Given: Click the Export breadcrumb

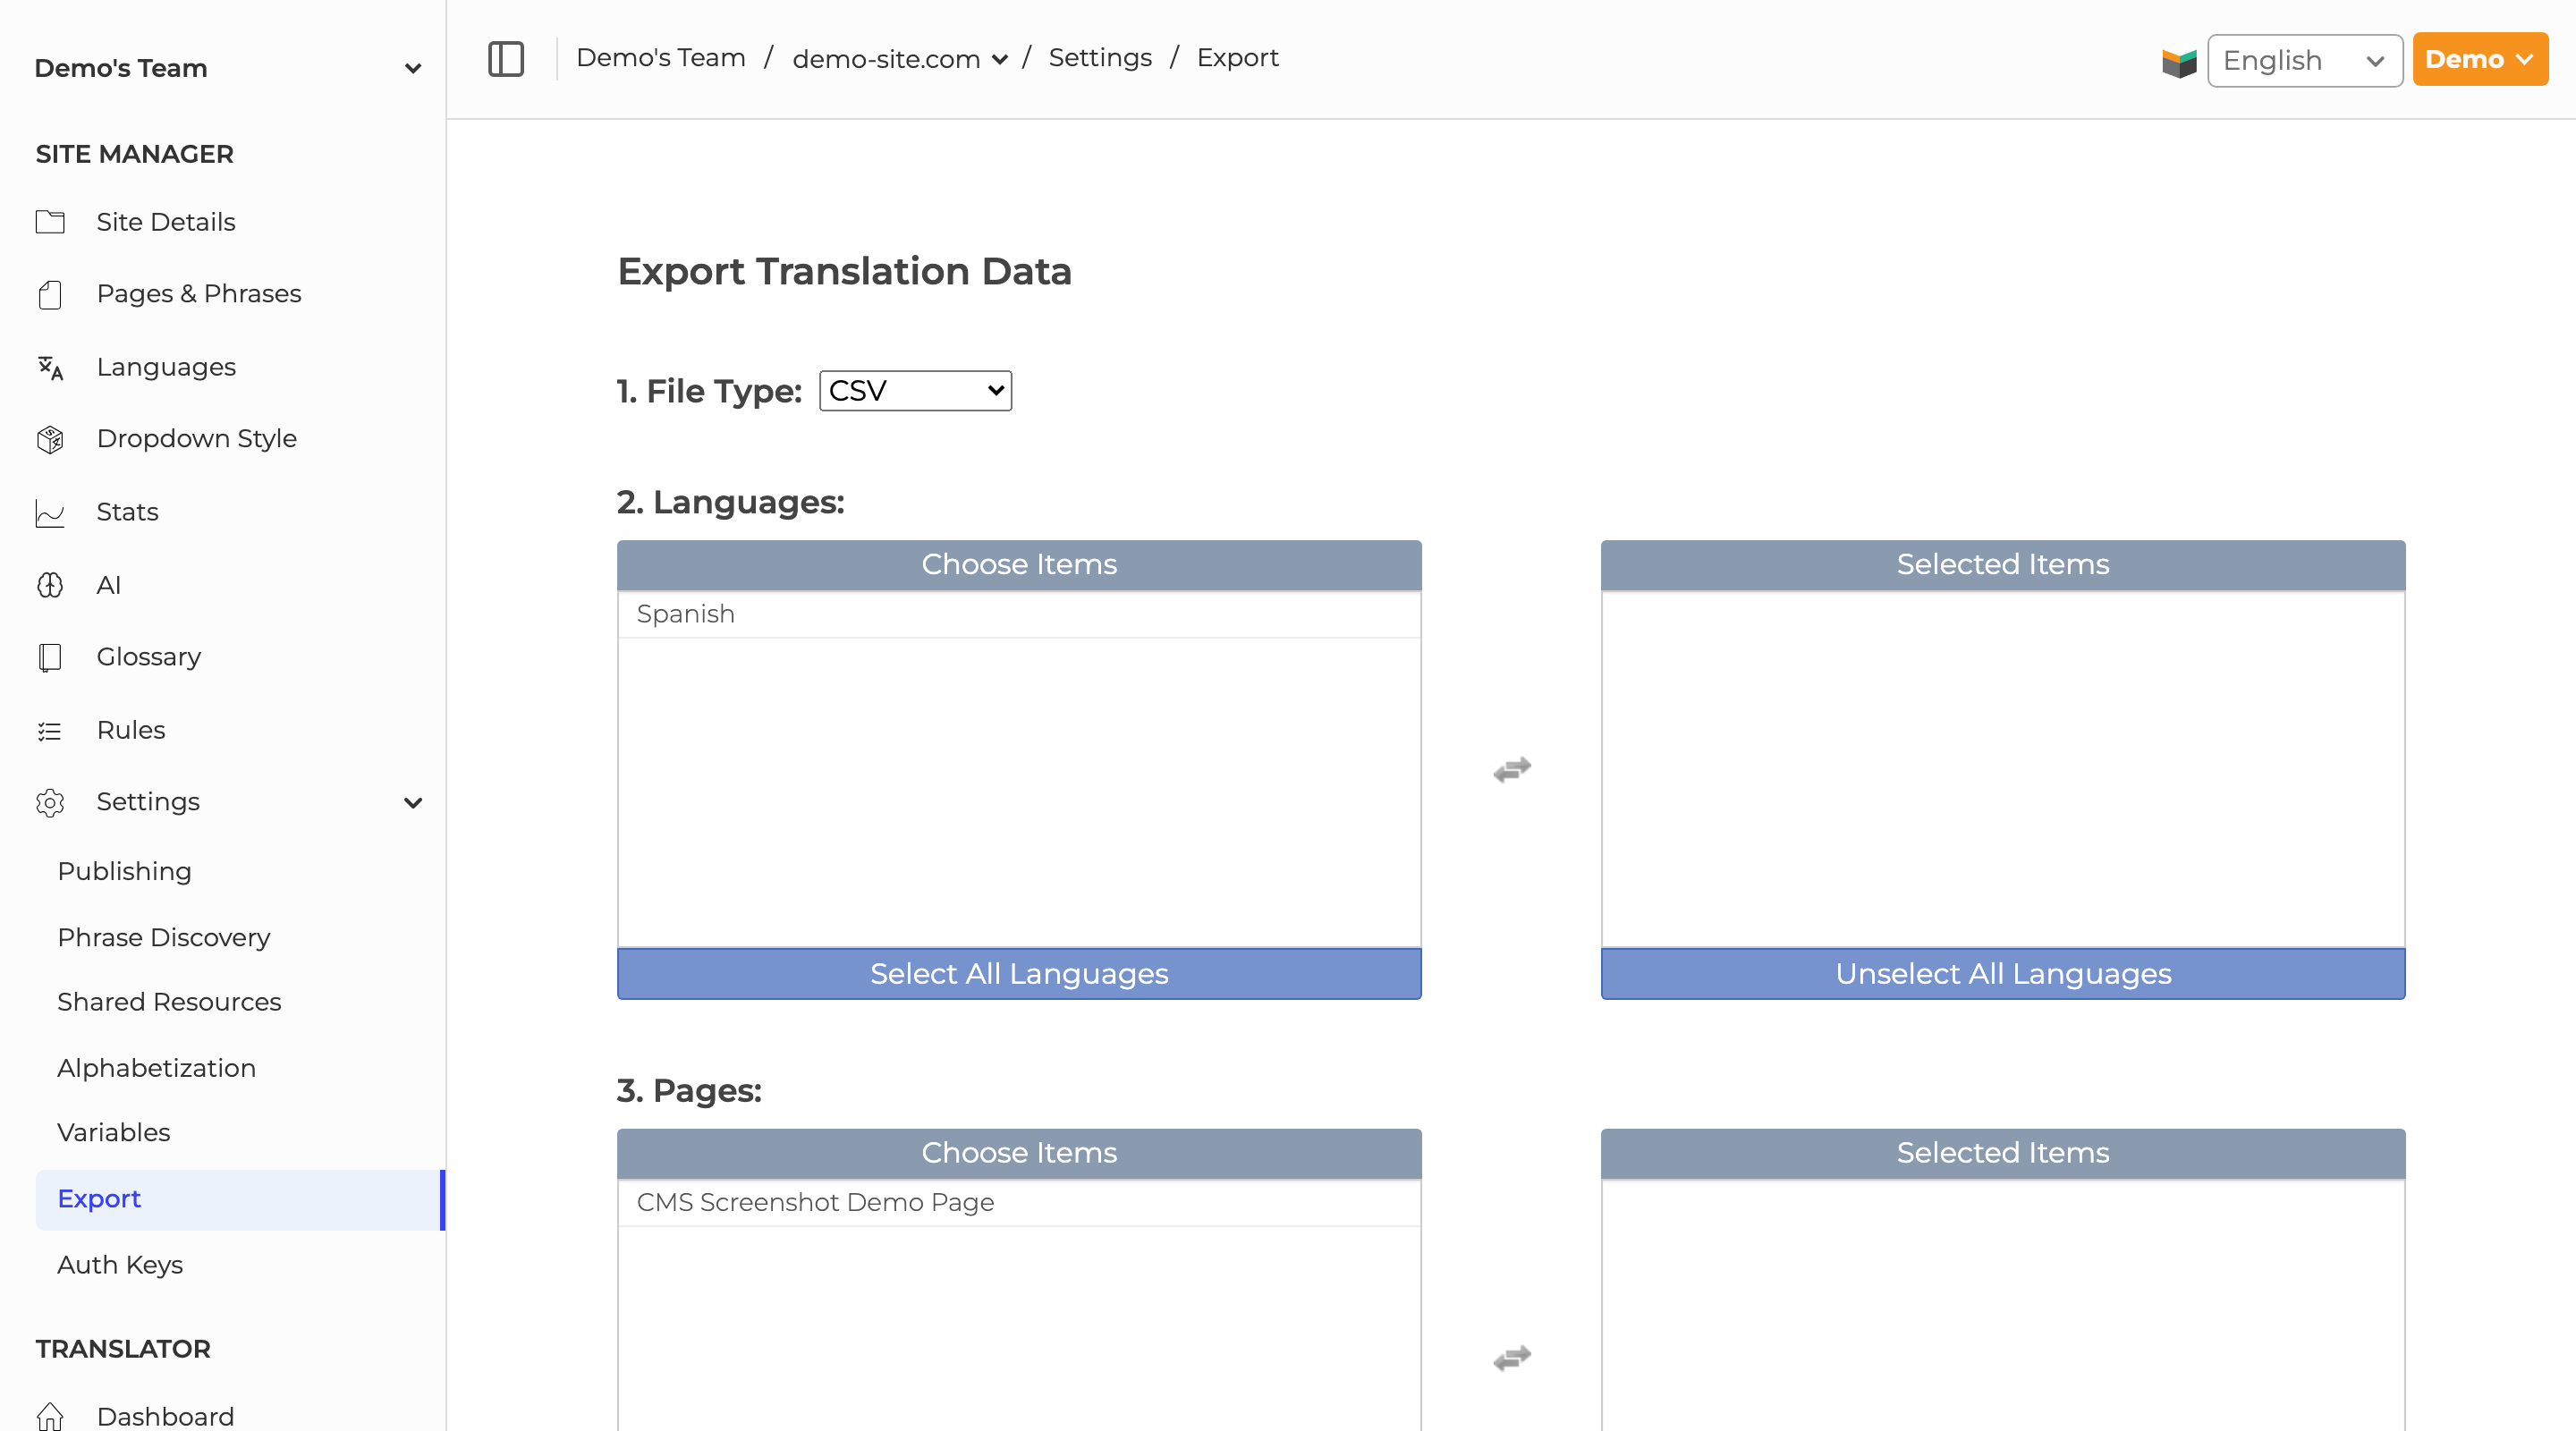Looking at the screenshot, I should point(1237,58).
